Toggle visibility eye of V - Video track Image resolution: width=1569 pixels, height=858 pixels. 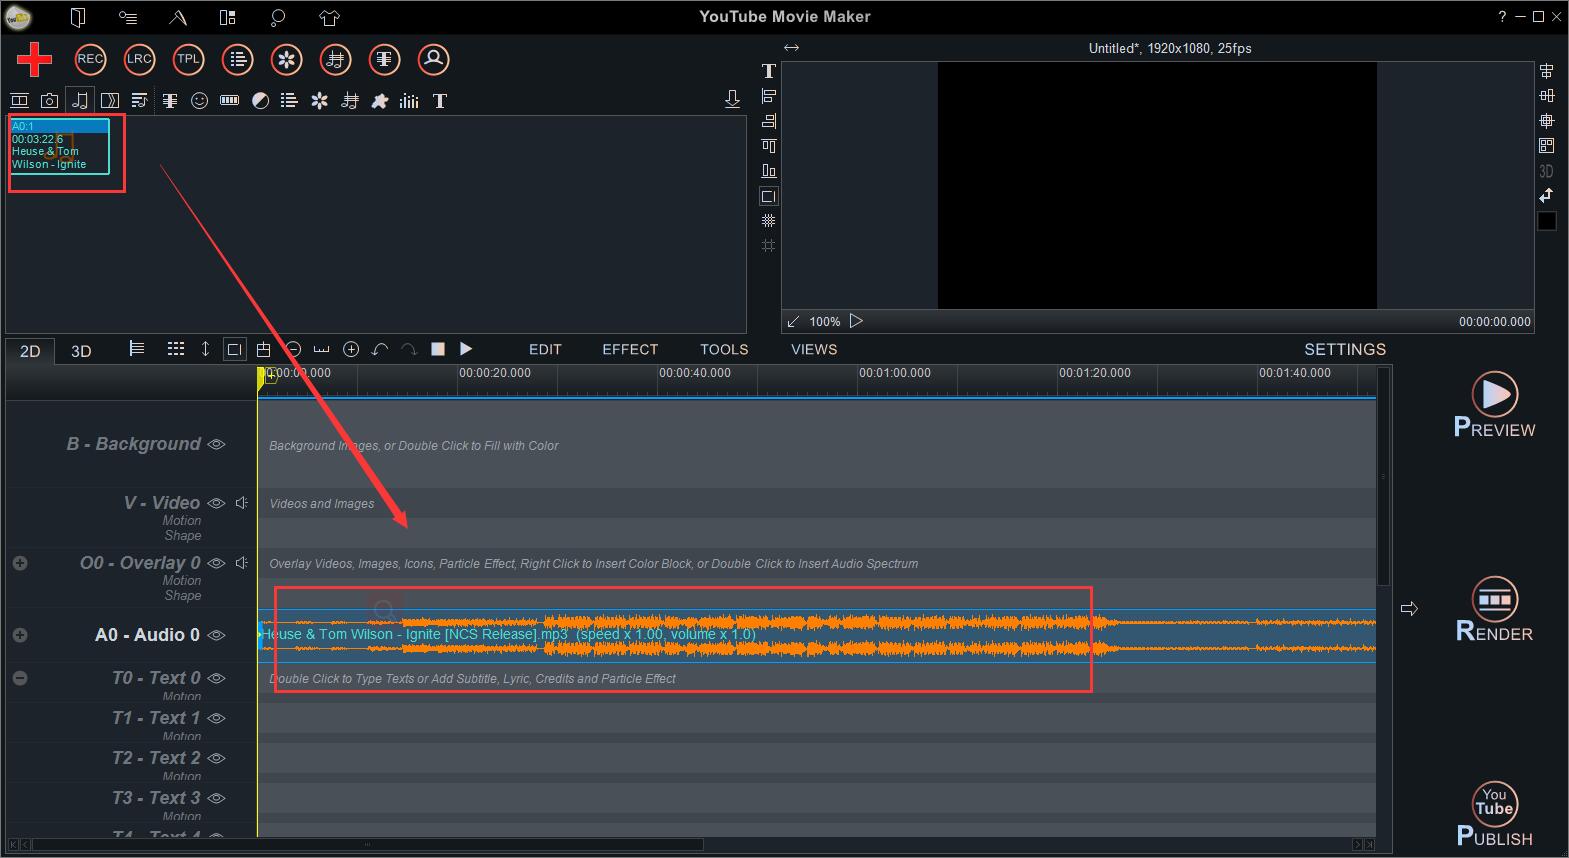(x=216, y=503)
